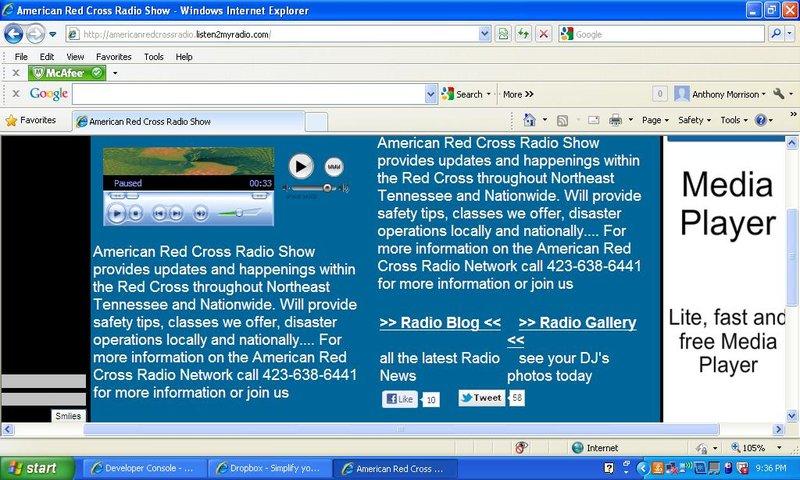Click the Favorites star button

(31, 120)
